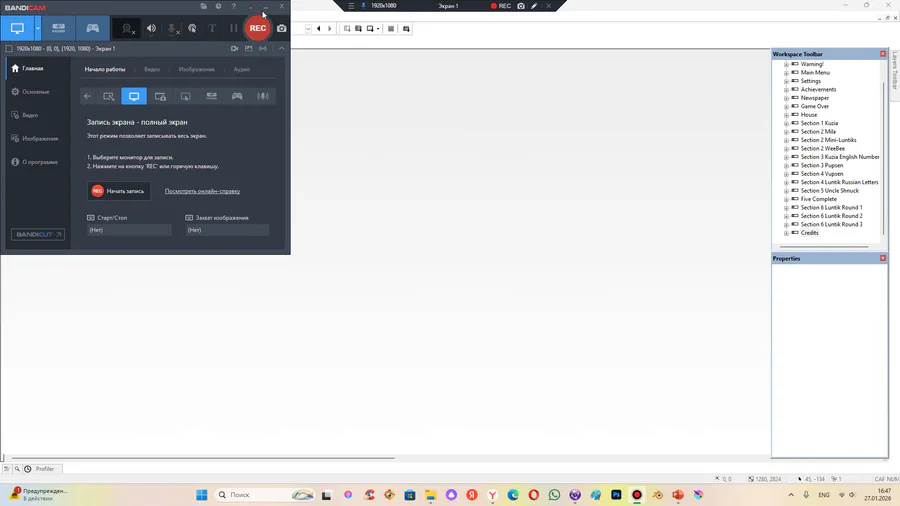Collapse Bandicam panel with chevron up
Screen dimensions: 900x506
pos(282,49)
